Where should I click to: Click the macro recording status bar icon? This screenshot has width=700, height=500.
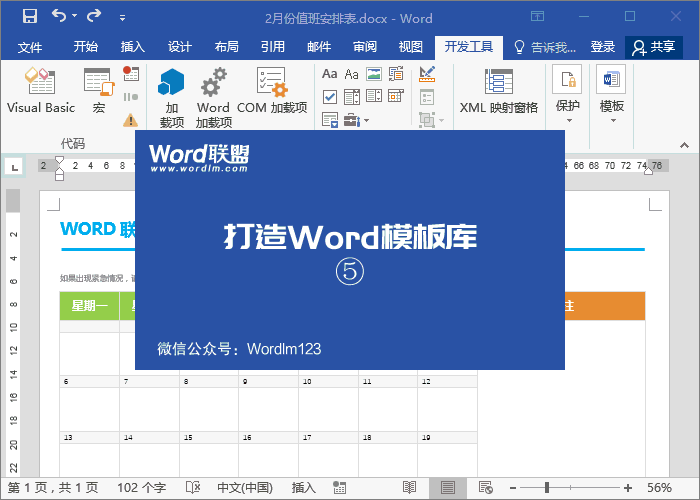coord(339,488)
